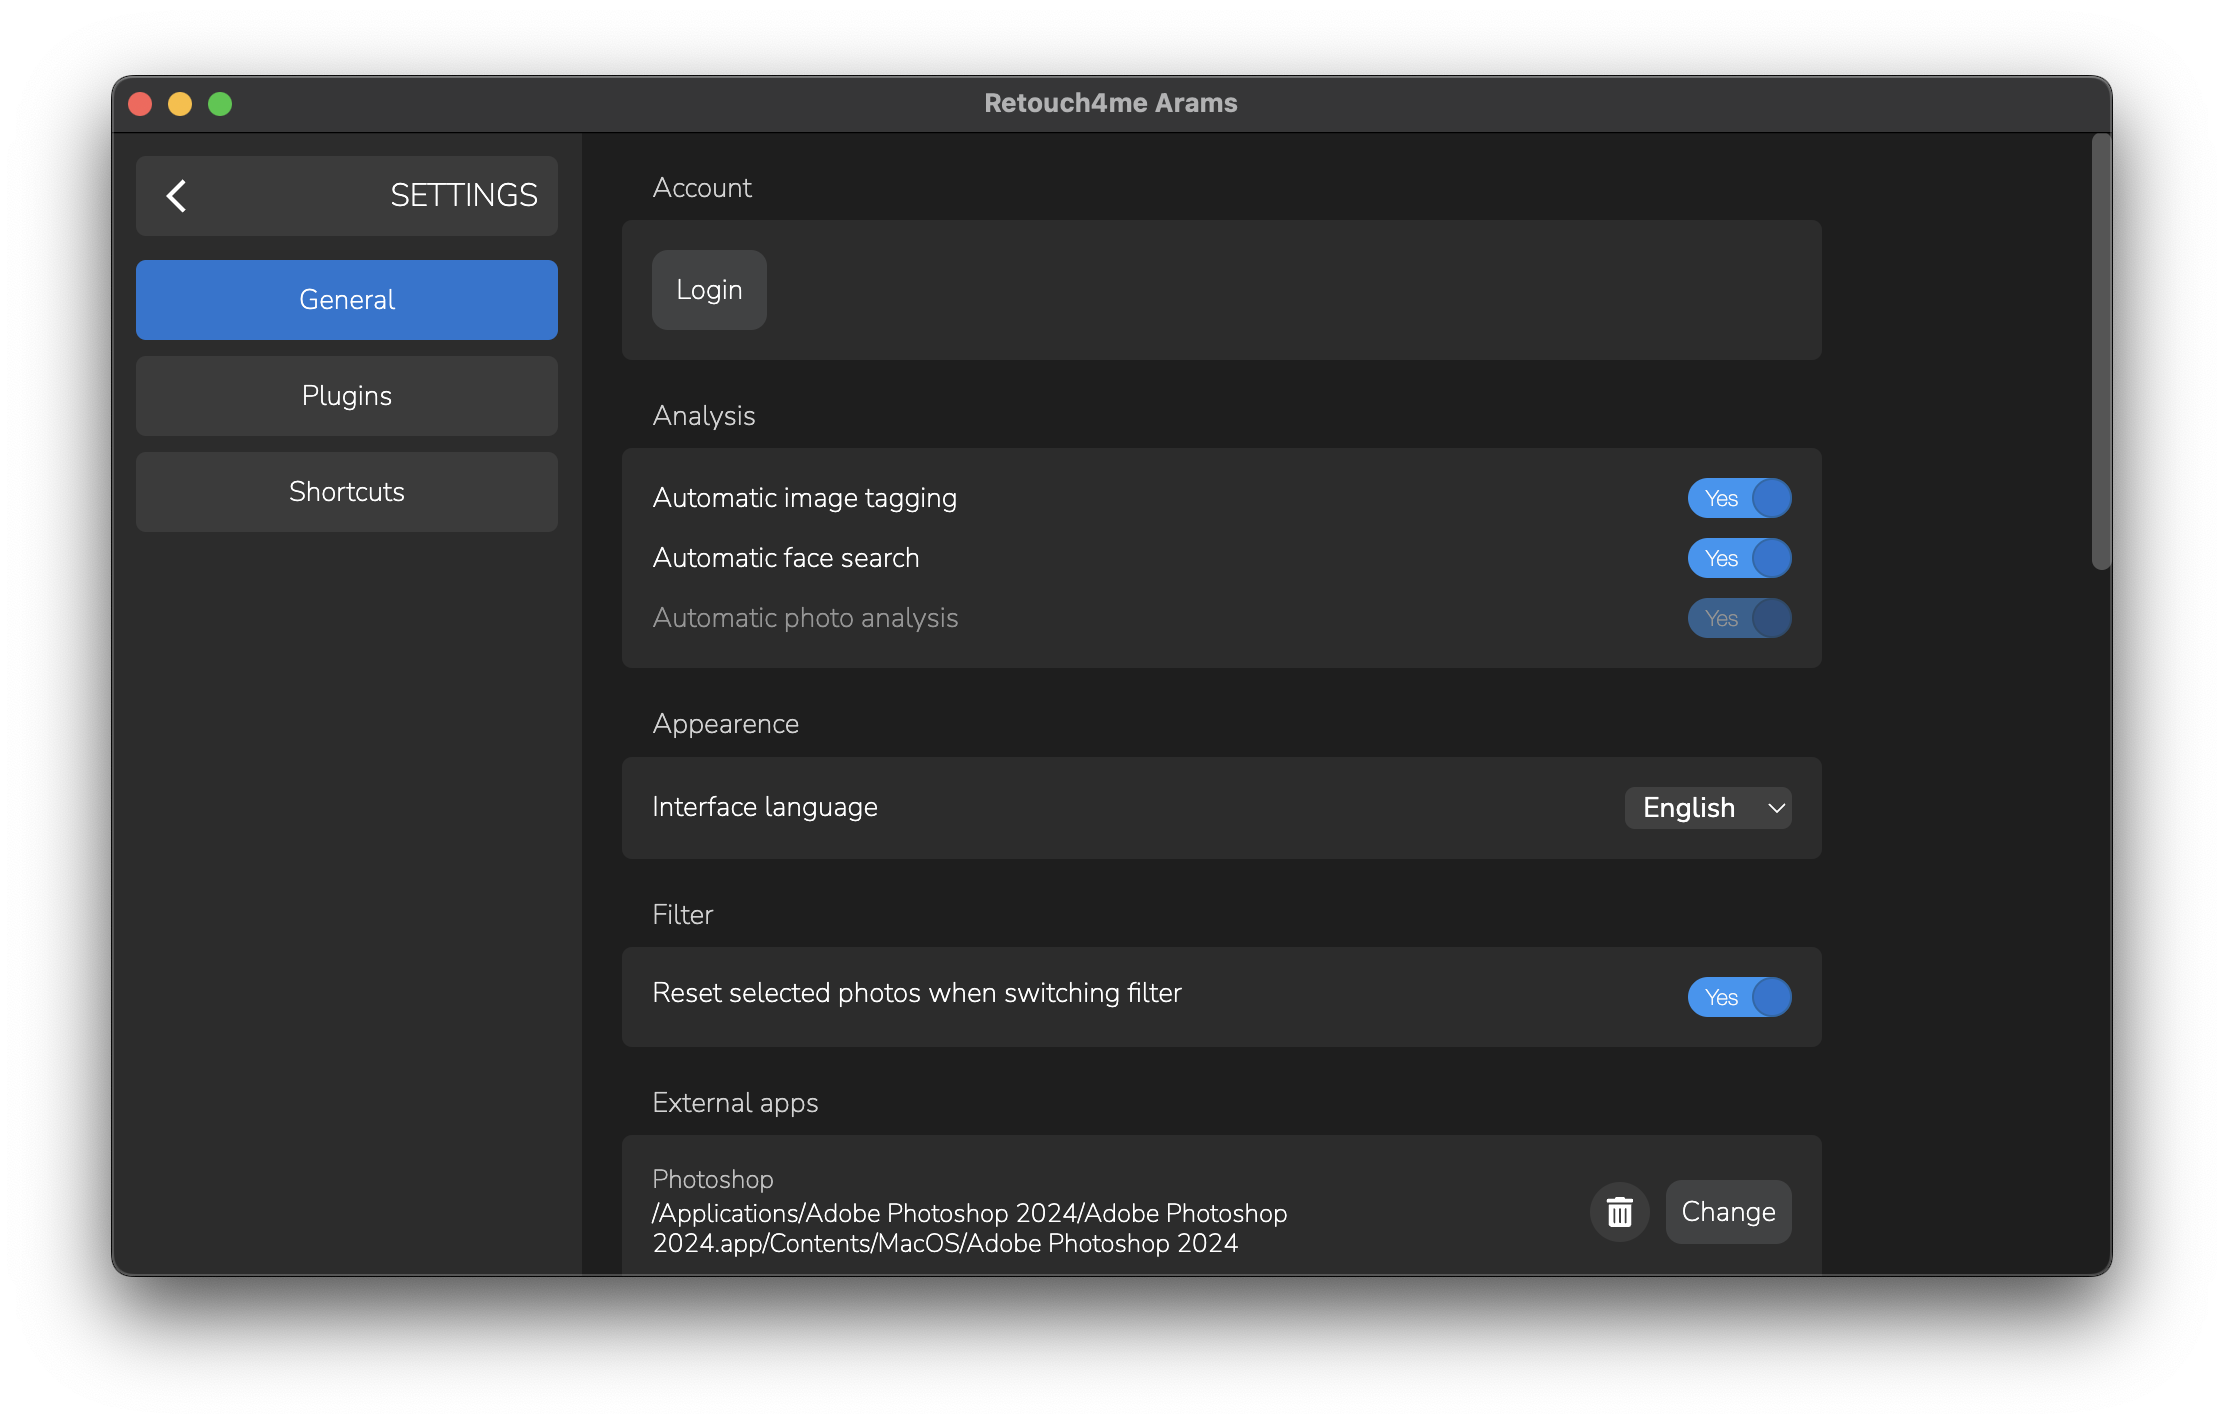Screen dimensions: 2224x1424
Task: Click the Retouch4me Arams window title
Action: coord(1110,103)
